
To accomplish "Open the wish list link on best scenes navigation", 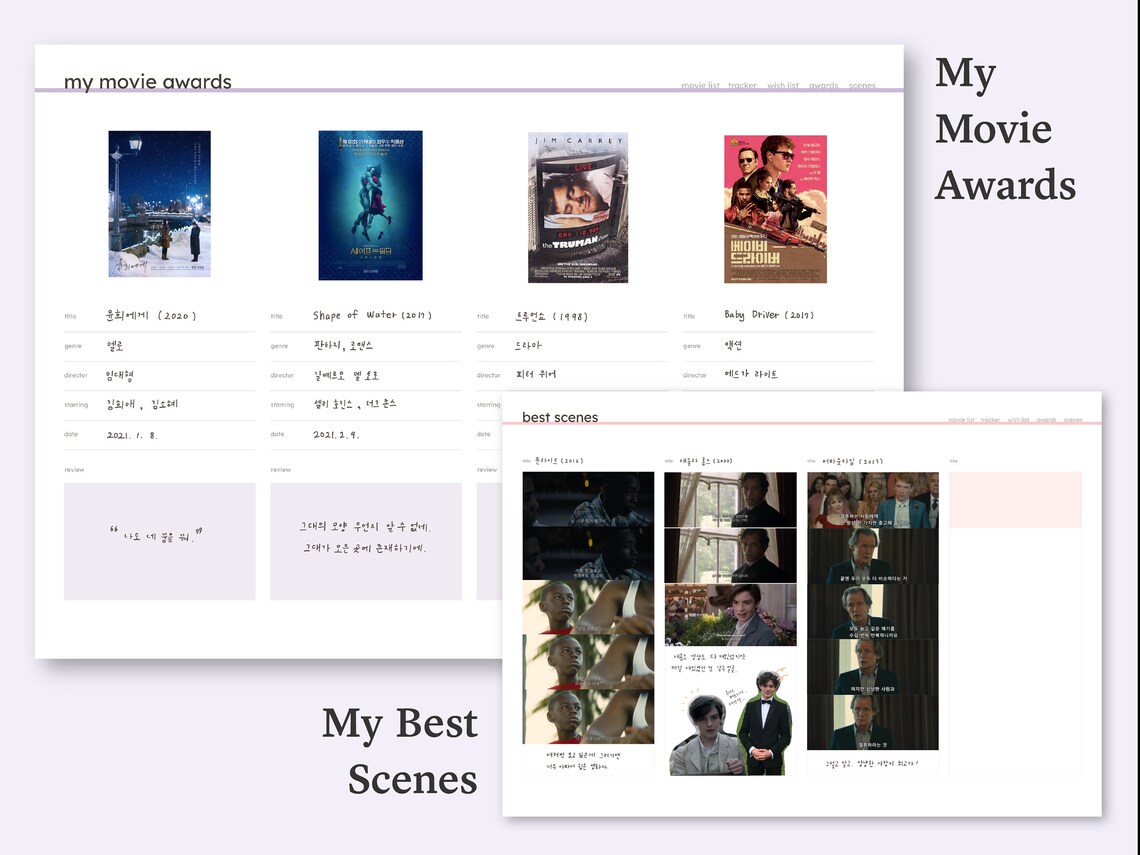I will coord(1018,421).
